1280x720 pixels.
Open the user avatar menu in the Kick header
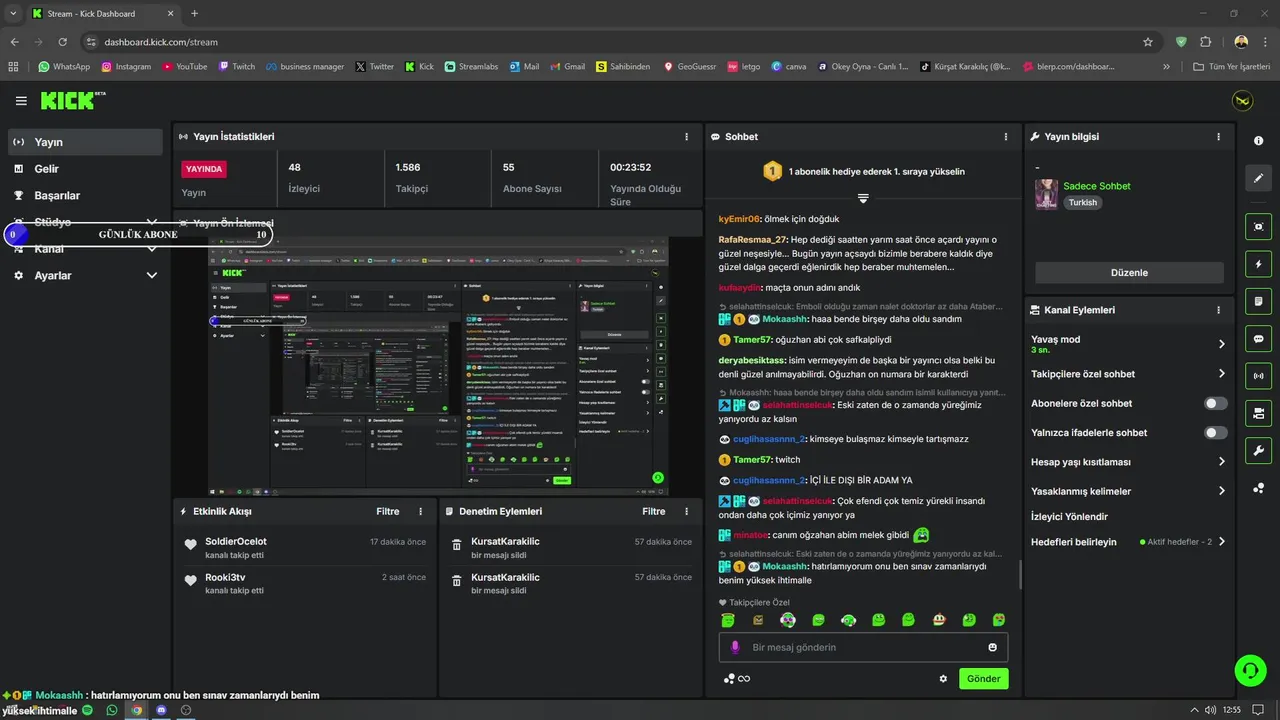tap(1242, 101)
